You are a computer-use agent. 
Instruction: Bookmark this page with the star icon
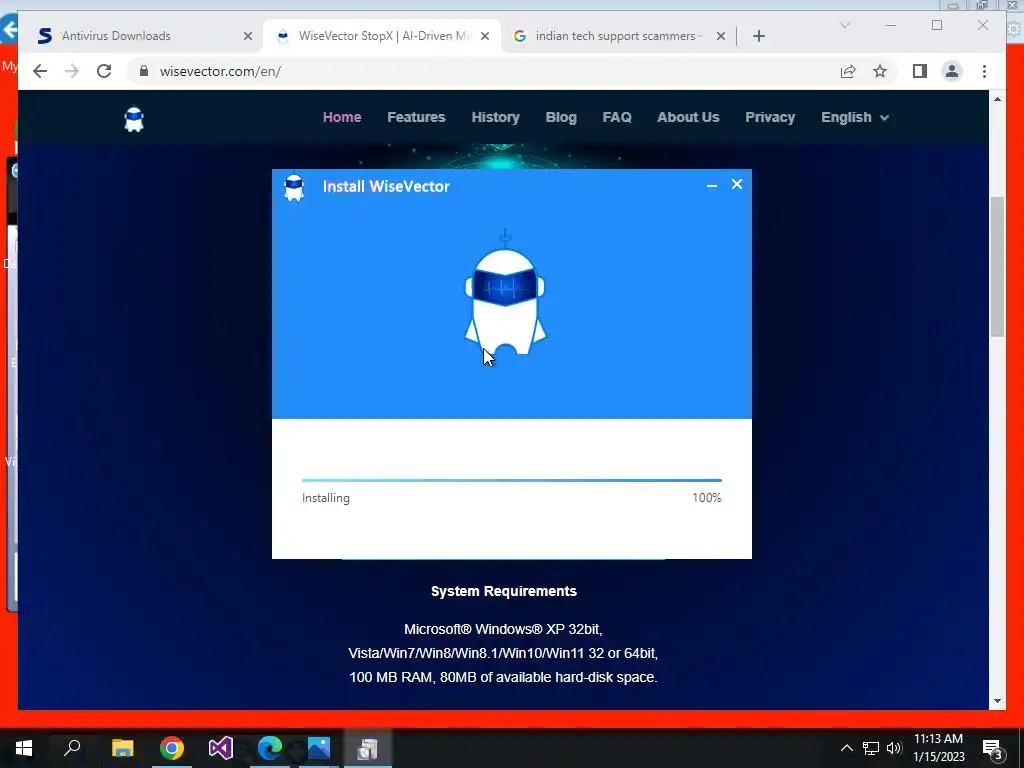[880, 71]
